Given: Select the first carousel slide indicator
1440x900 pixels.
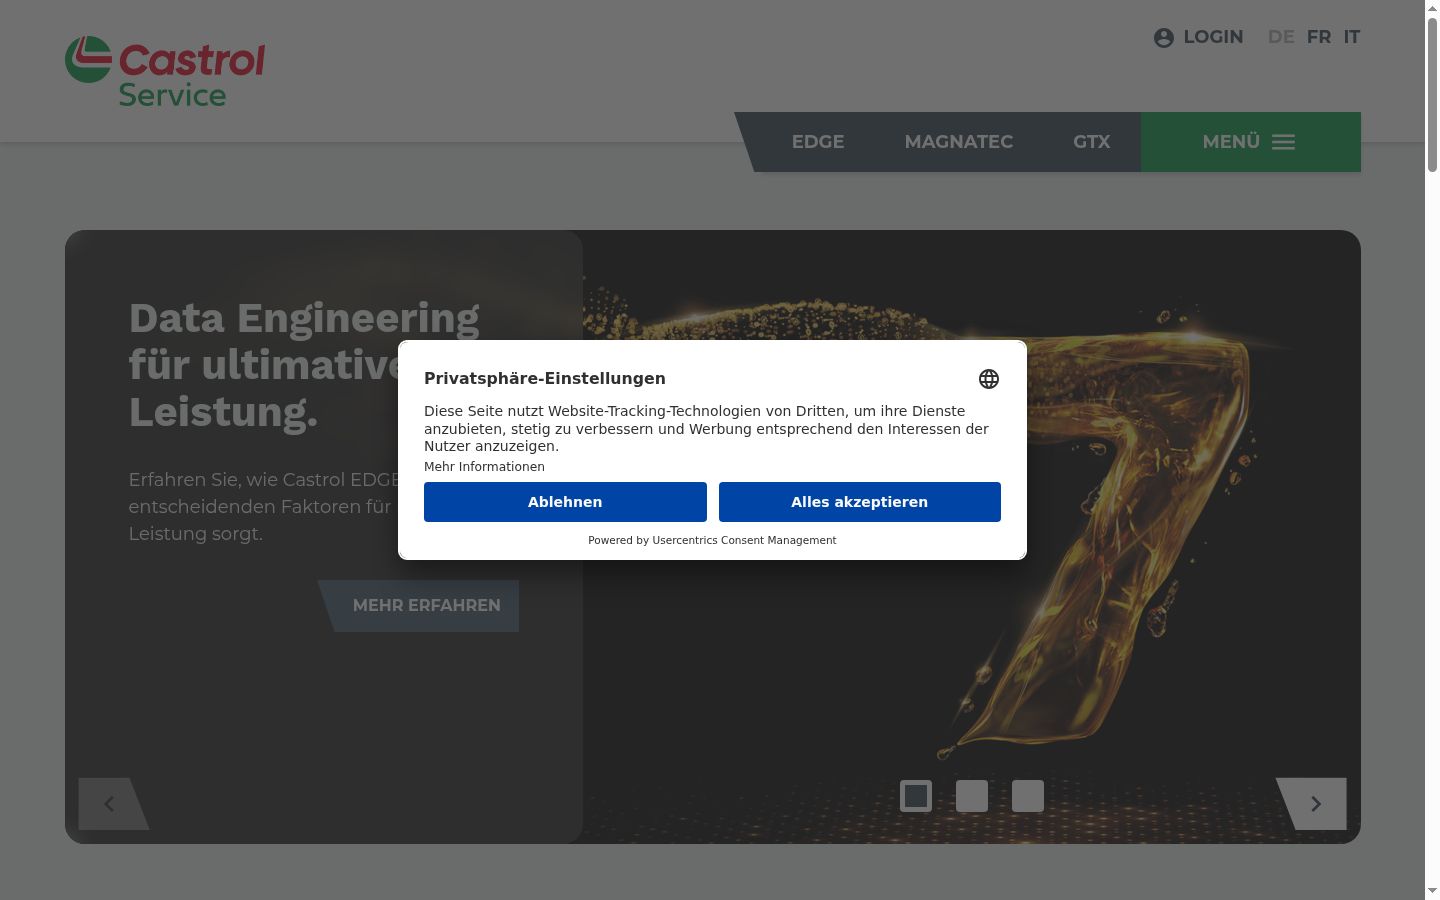Looking at the screenshot, I should tap(916, 796).
